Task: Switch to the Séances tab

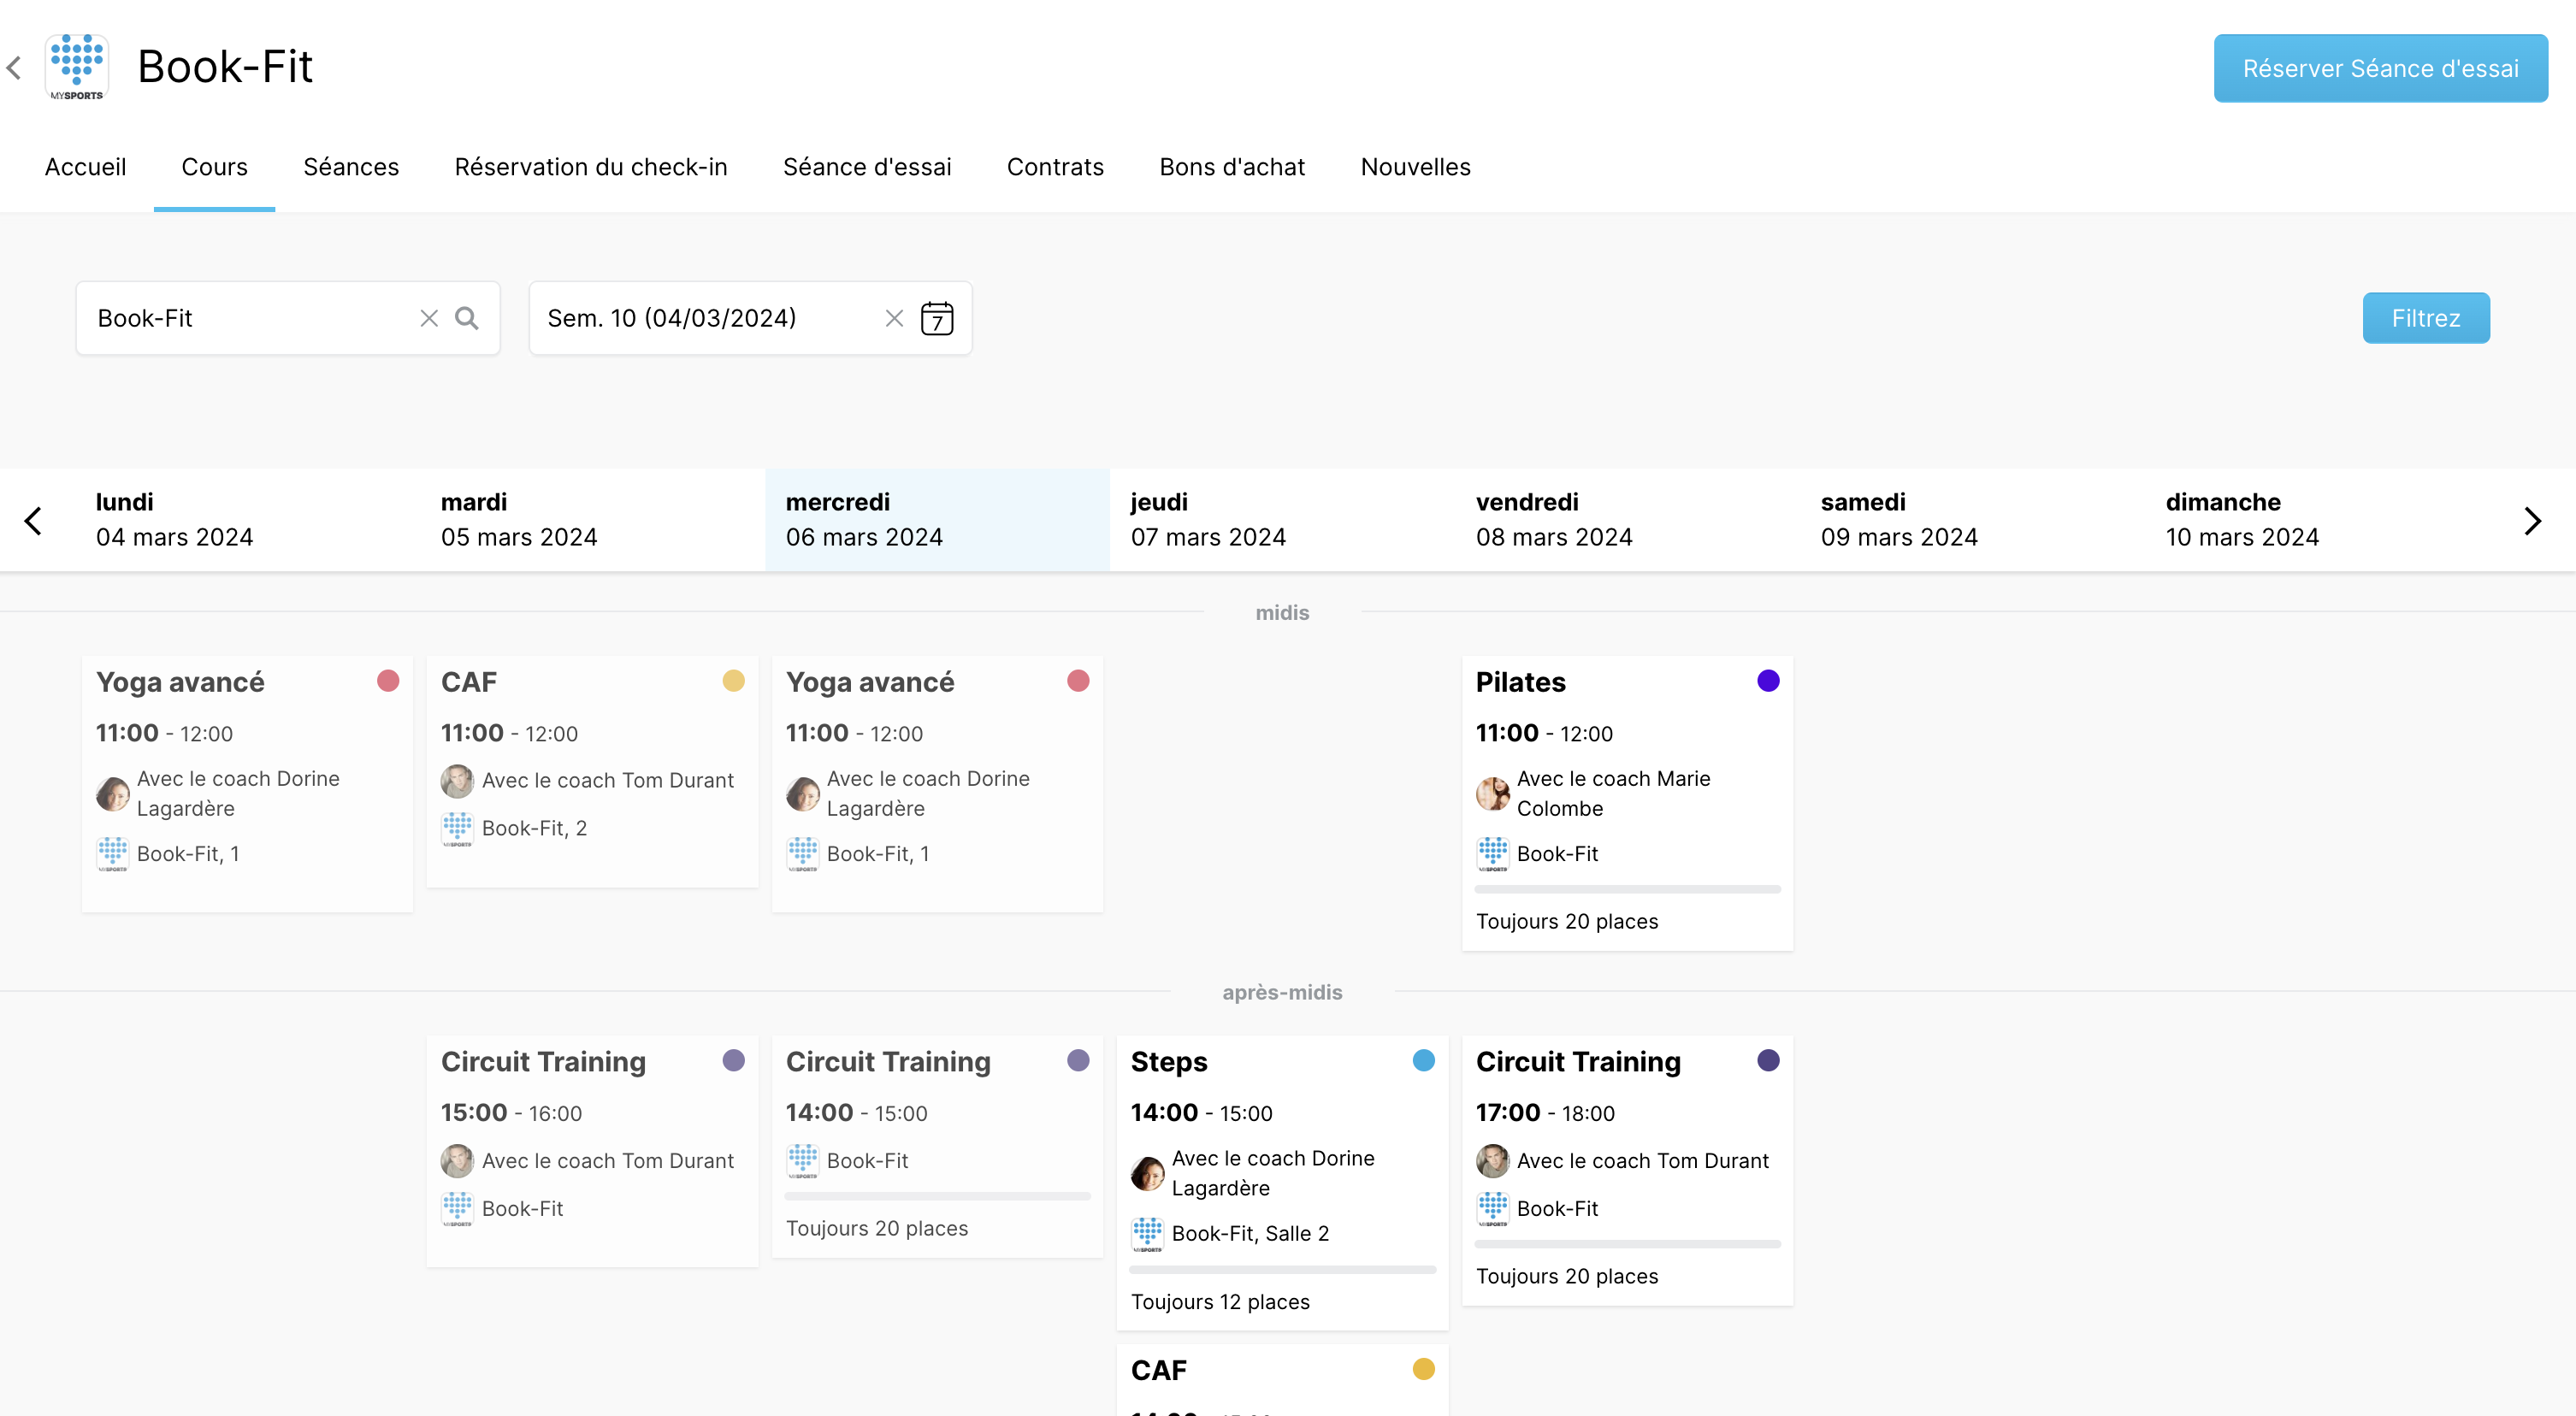Action: pos(351,167)
